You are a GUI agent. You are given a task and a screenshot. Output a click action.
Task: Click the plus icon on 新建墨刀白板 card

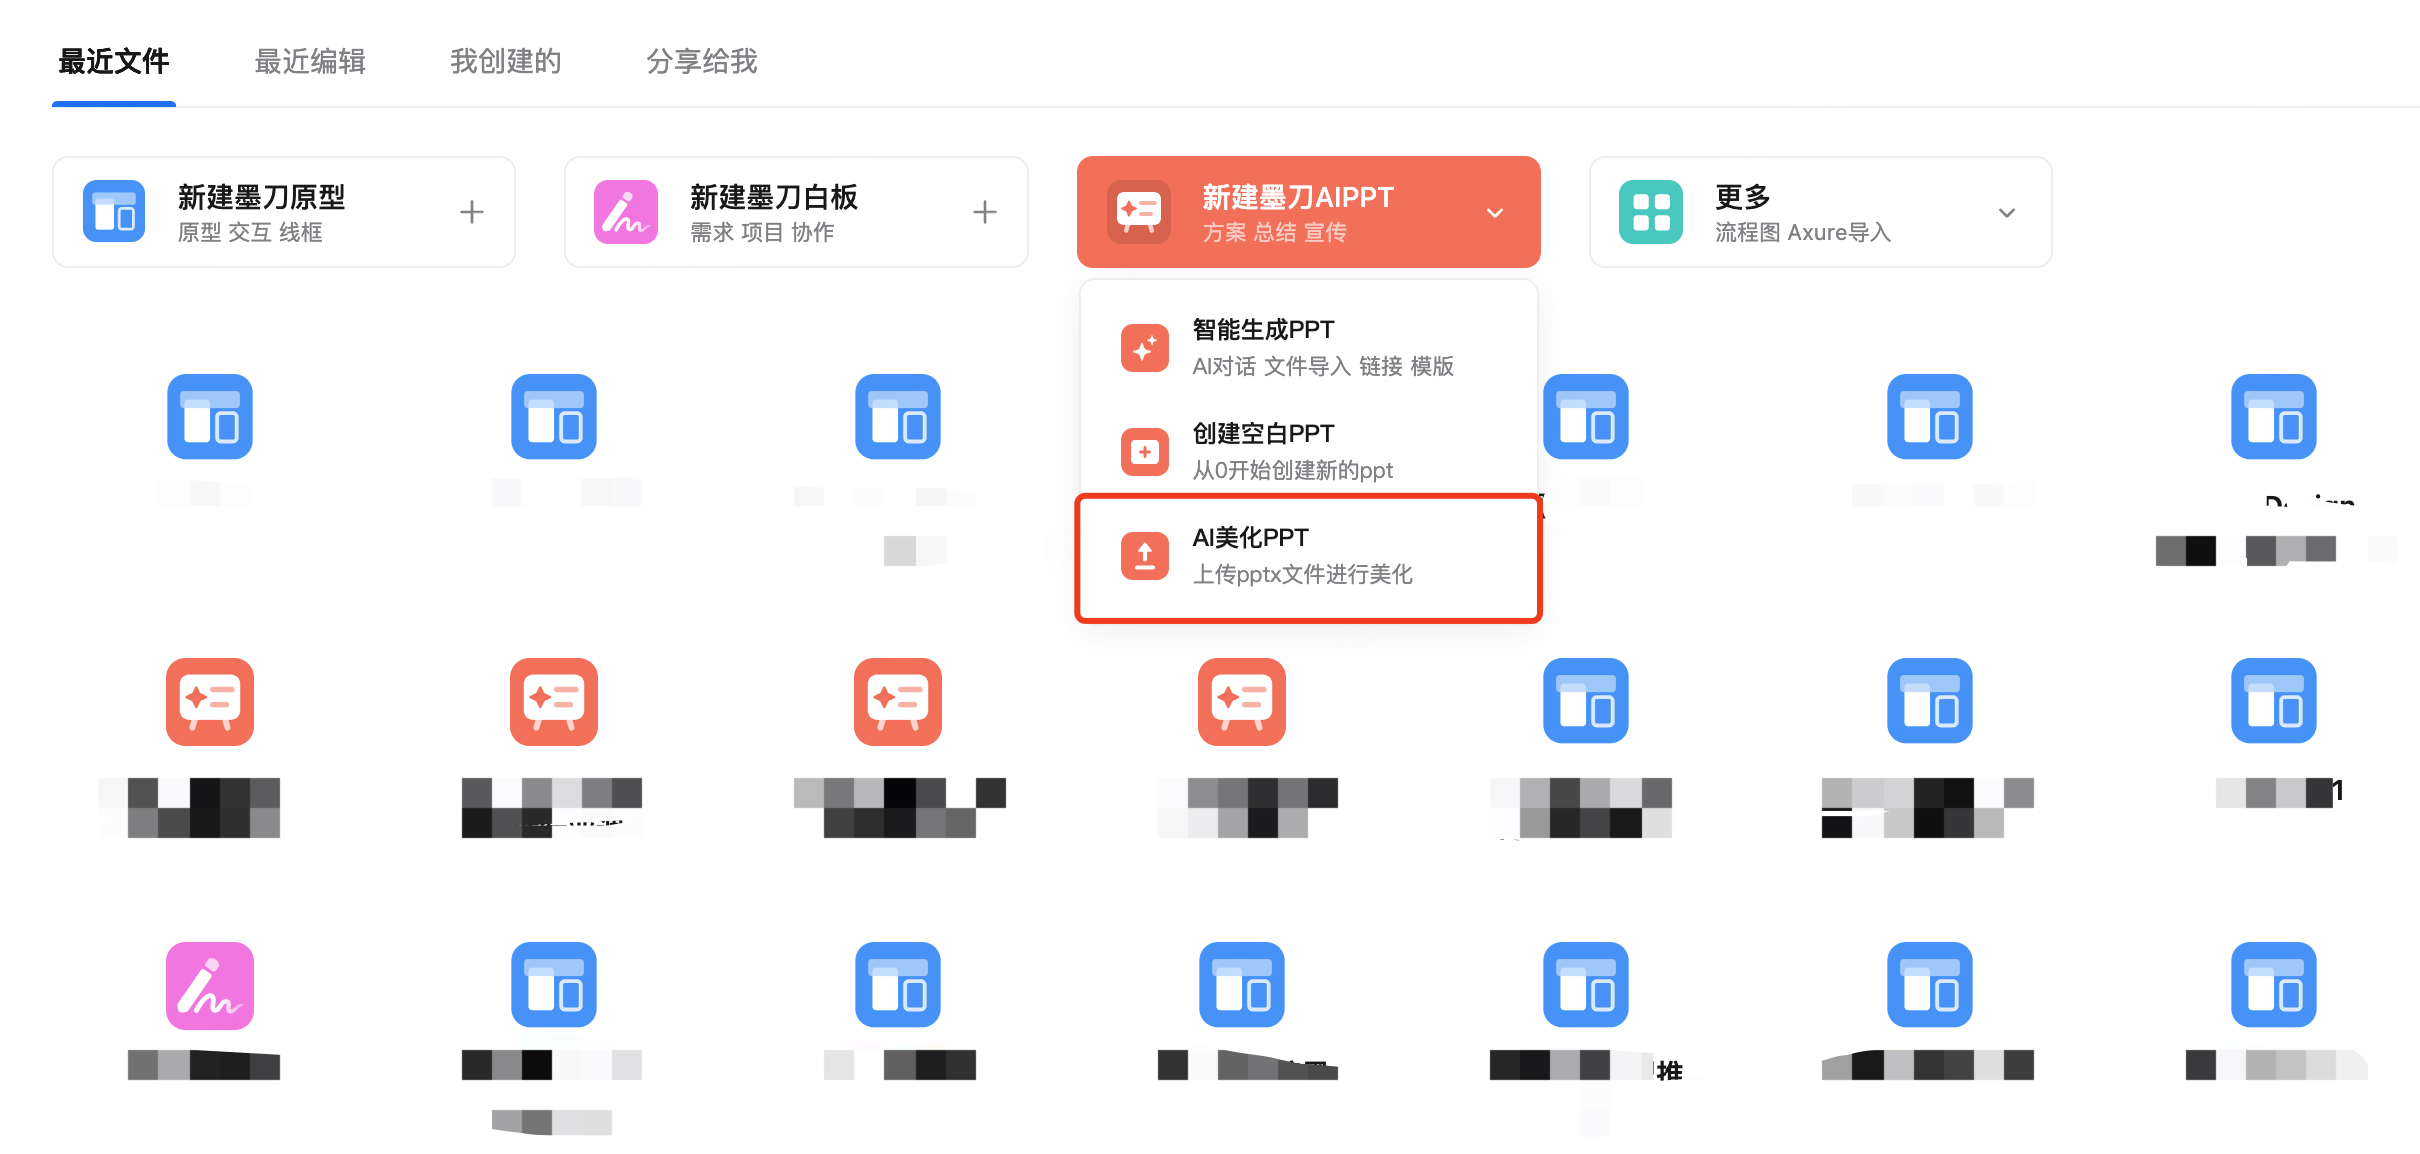click(985, 212)
